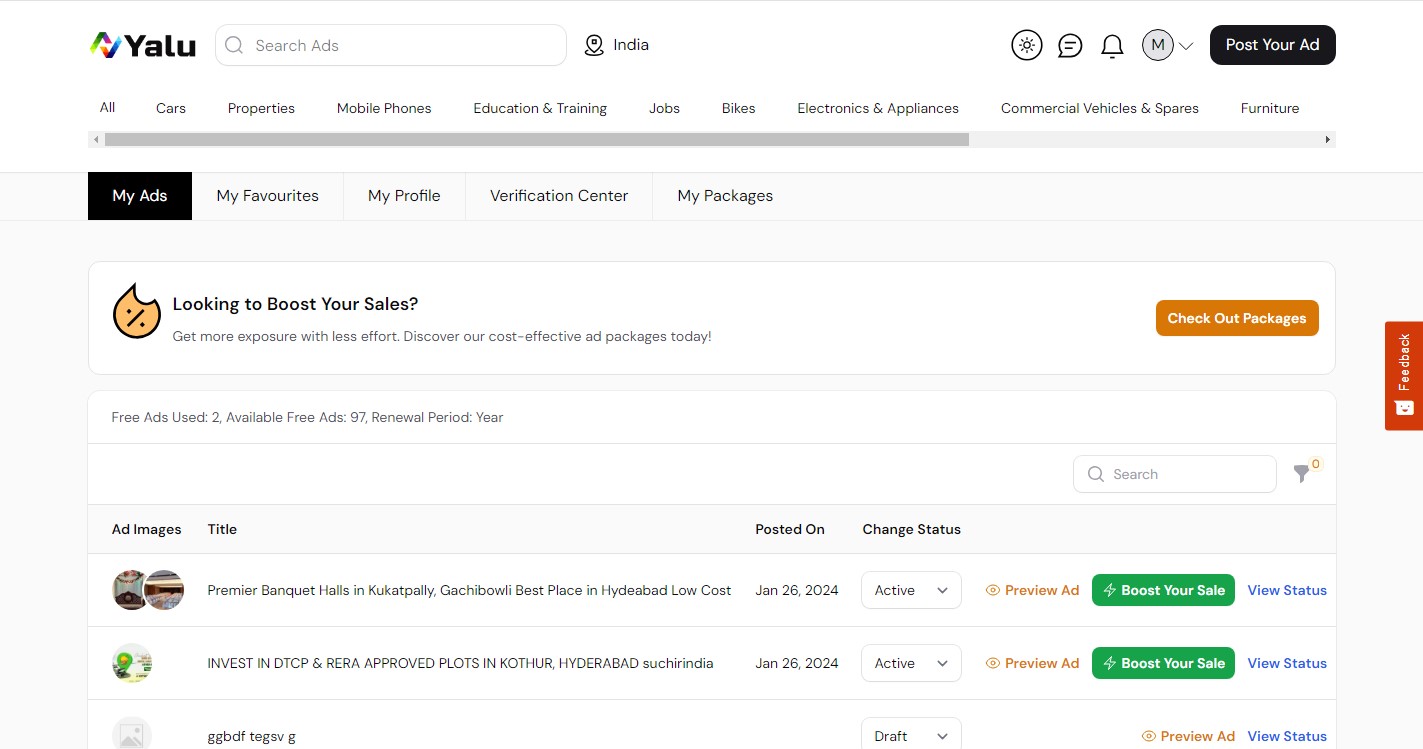Expand the profile menu chevron
This screenshot has height=749, width=1423.
pyautogui.click(x=1186, y=46)
